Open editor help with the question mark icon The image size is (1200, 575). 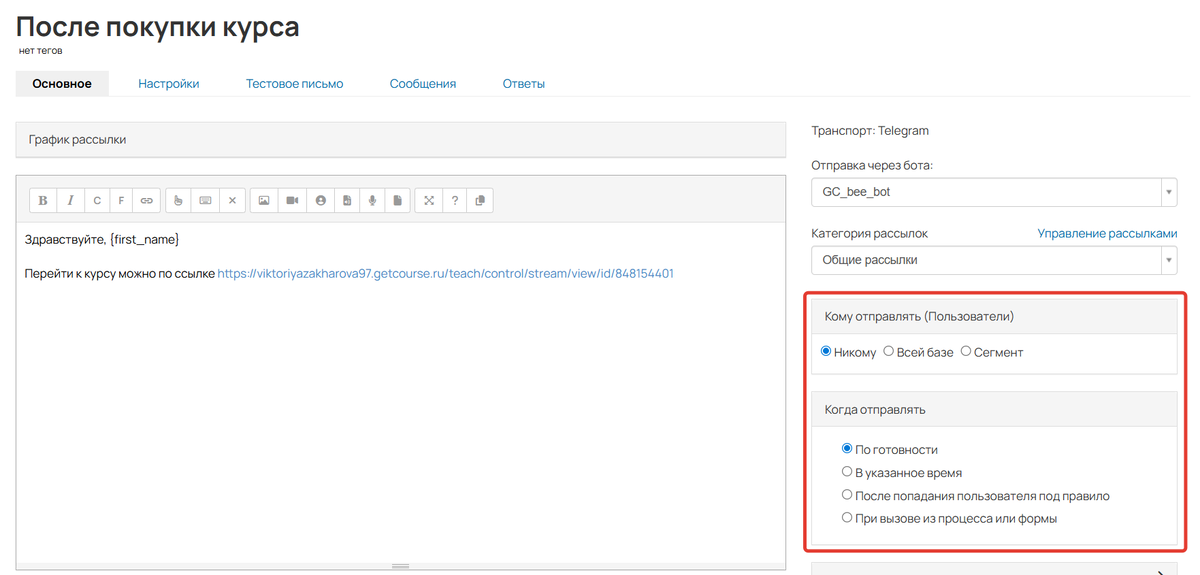(x=455, y=200)
